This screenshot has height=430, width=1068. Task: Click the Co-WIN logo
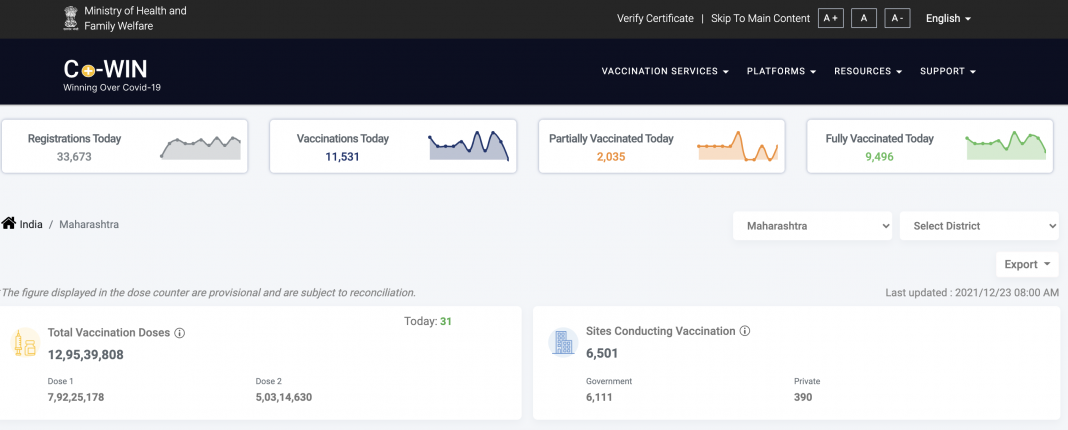pos(105,72)
